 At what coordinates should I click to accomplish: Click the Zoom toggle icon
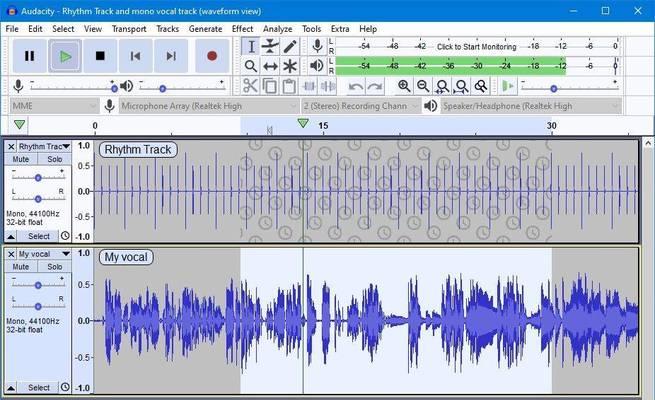481,86
